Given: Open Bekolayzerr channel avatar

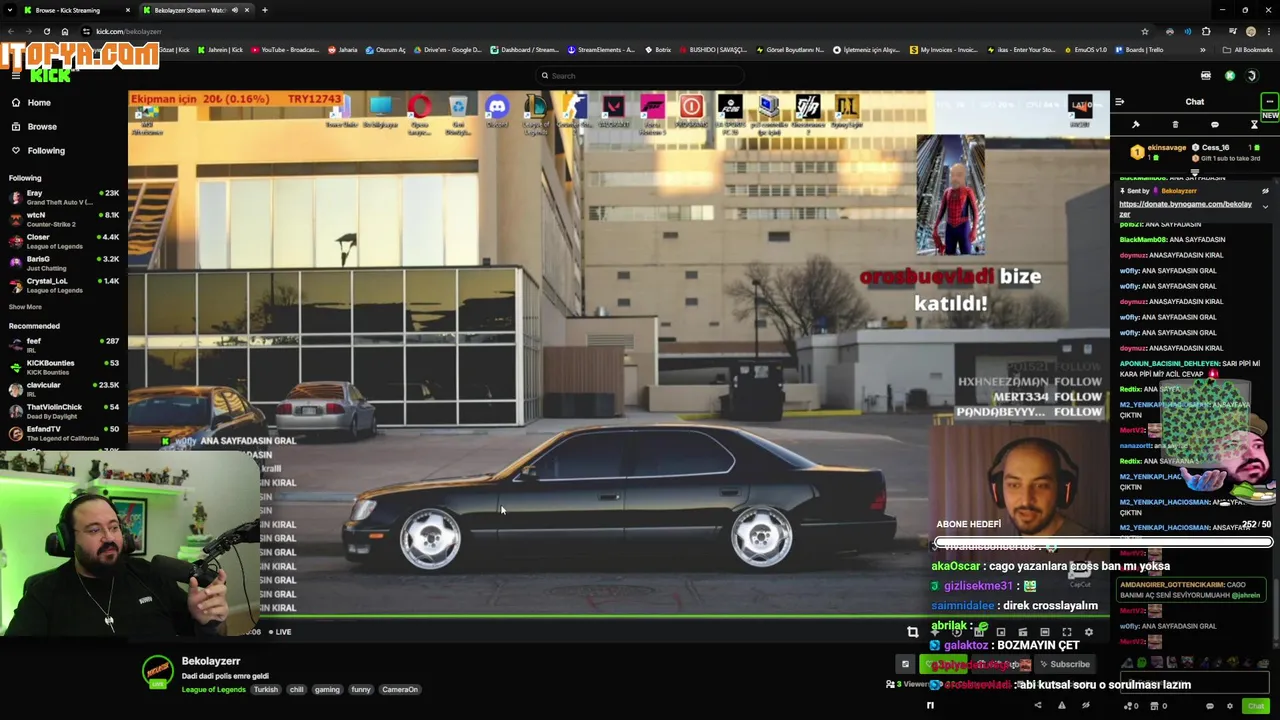Looking at the screenshot, I should tap(157, 671).
